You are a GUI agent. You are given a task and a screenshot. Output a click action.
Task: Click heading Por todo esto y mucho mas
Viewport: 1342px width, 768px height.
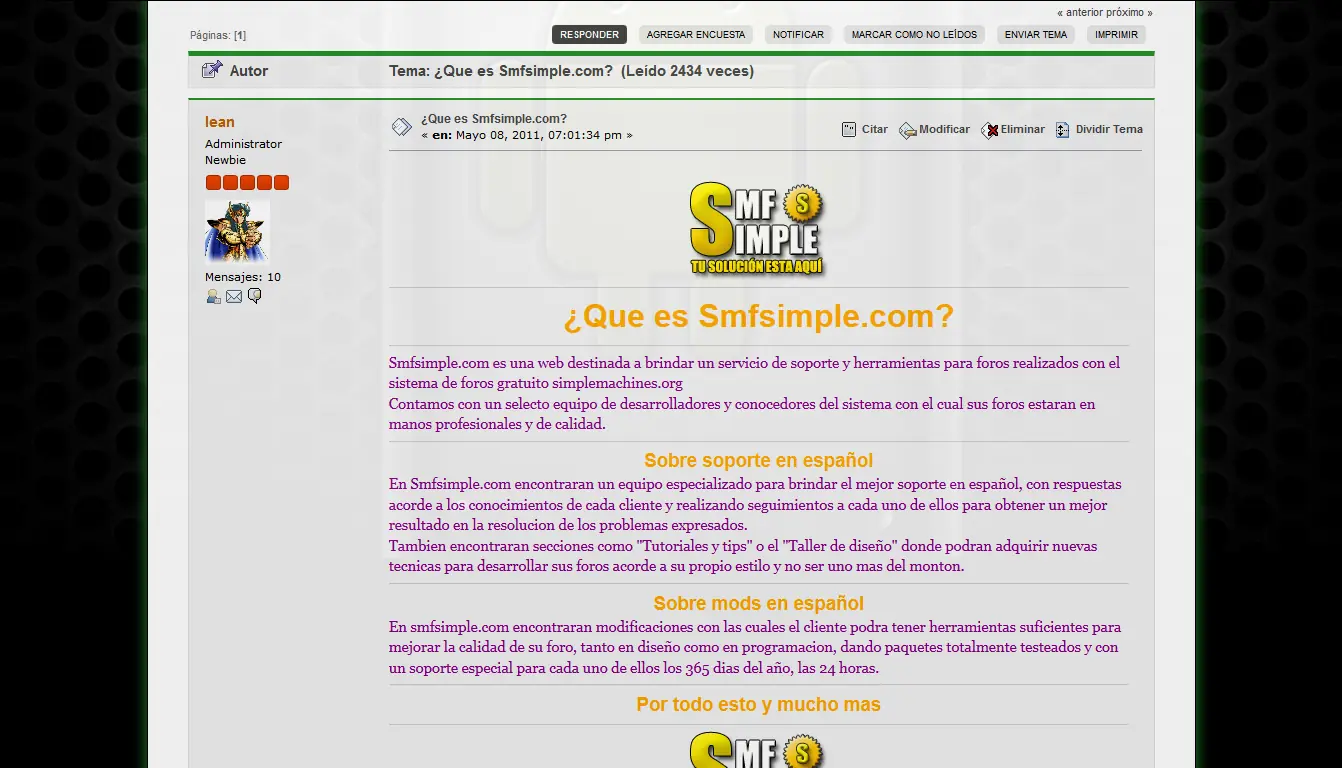[758, 705]
